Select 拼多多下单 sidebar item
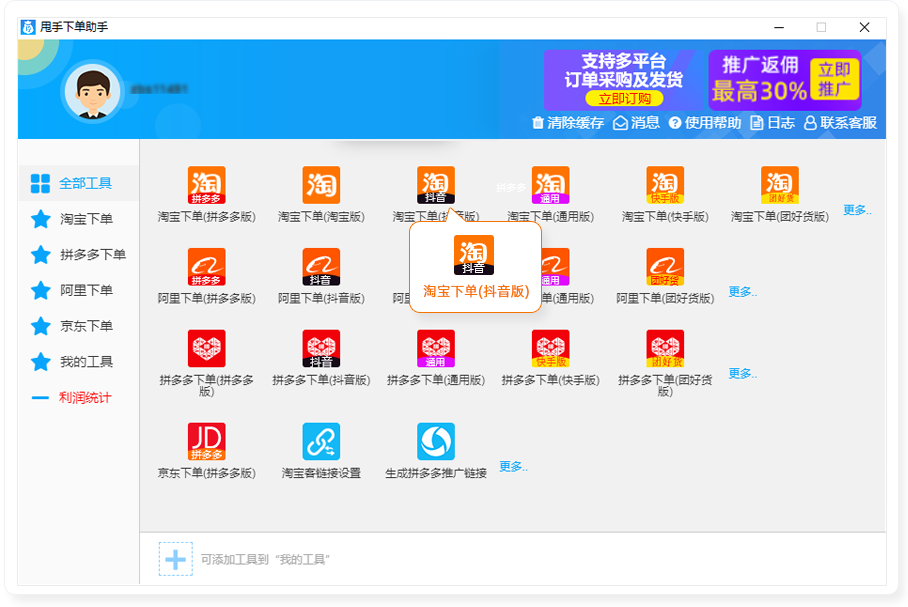The image size is (908, 607). pyautogui.click(x=78, y=255)
